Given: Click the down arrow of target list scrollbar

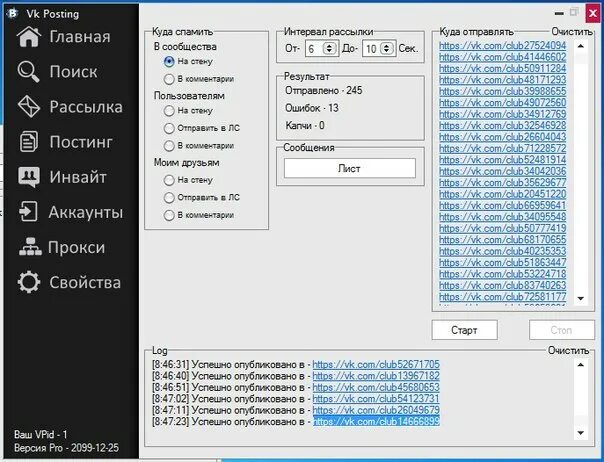Looking at the screenshot, I should pyautogui.click(x=581, y=299).
